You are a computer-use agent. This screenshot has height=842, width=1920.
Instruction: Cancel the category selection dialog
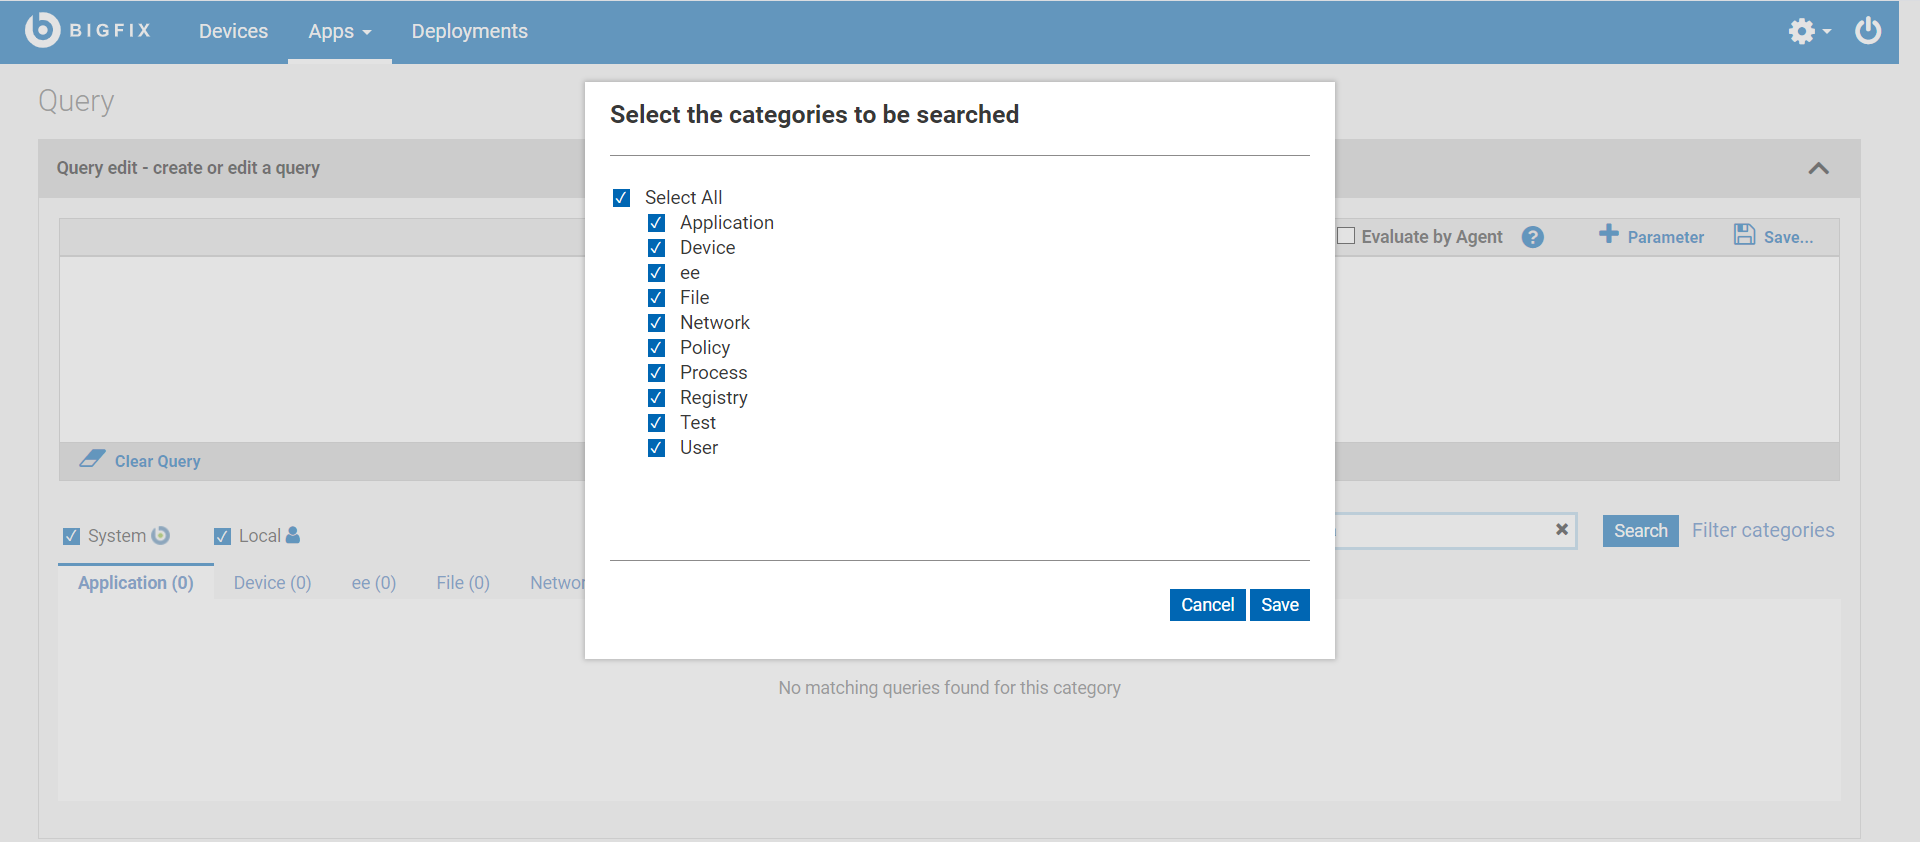pyautogui.click(x=1207, y=605)
